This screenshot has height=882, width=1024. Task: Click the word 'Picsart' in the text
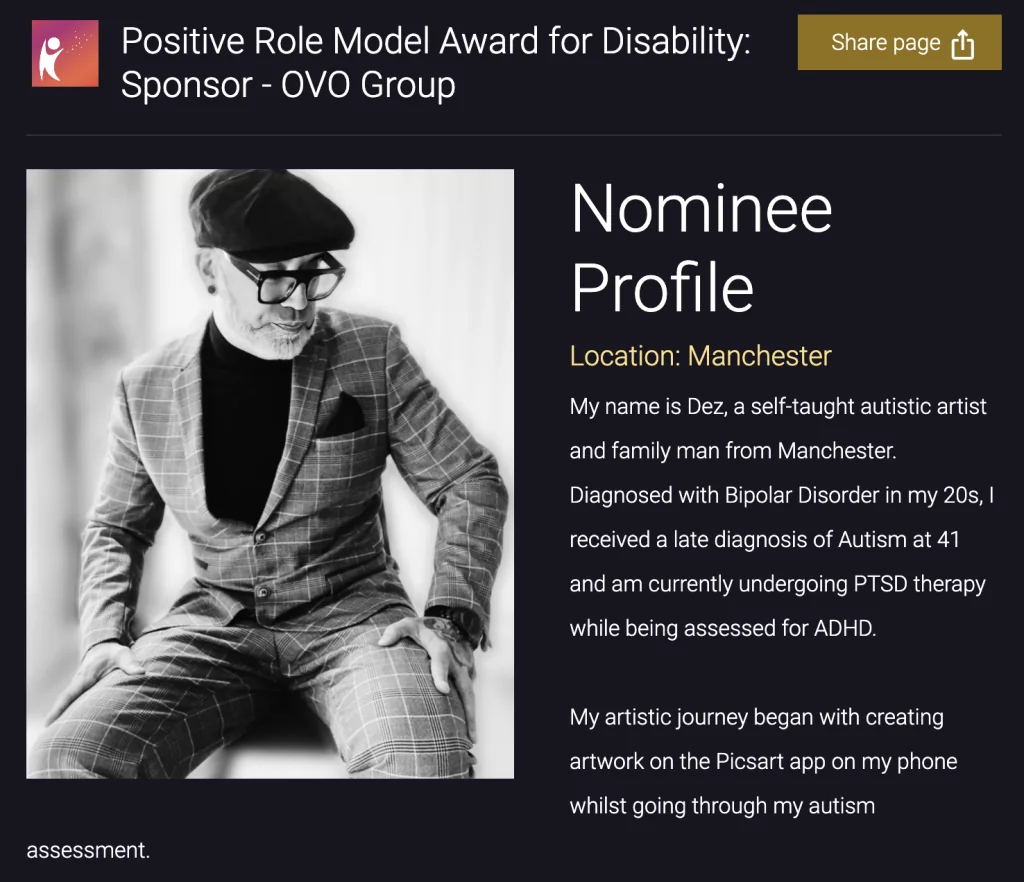(x=754, y=761)
